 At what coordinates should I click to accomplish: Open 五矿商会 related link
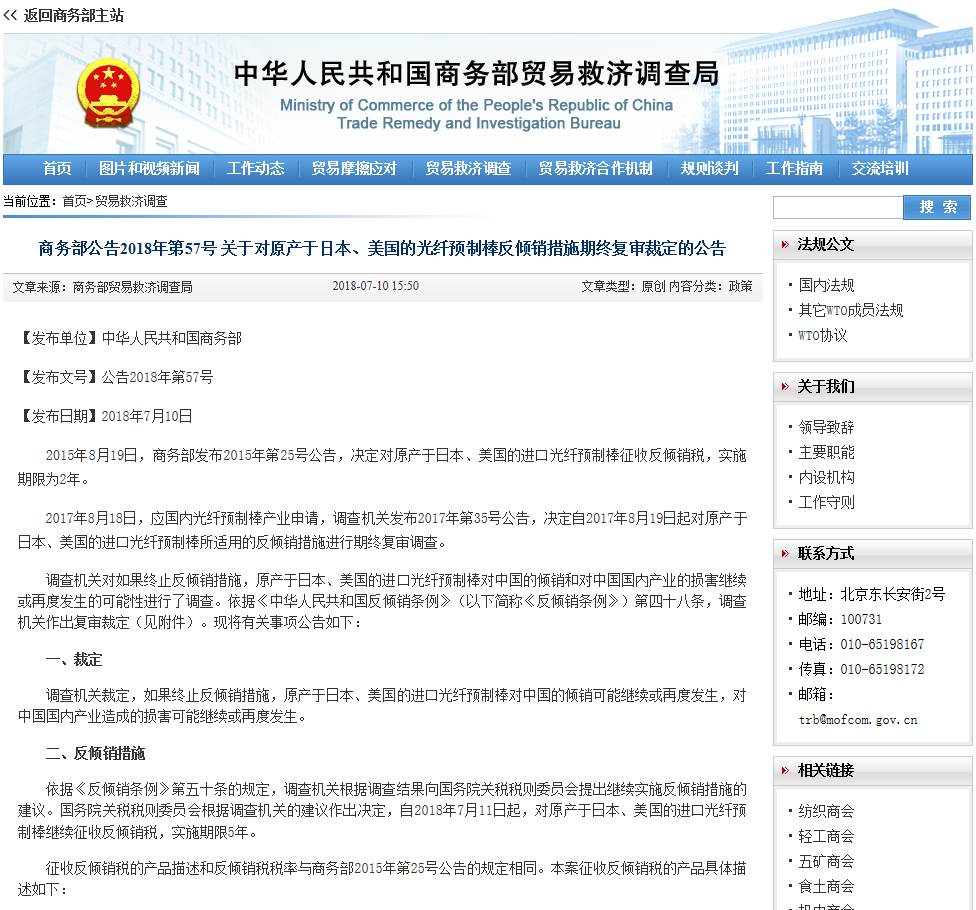[826, 861]
